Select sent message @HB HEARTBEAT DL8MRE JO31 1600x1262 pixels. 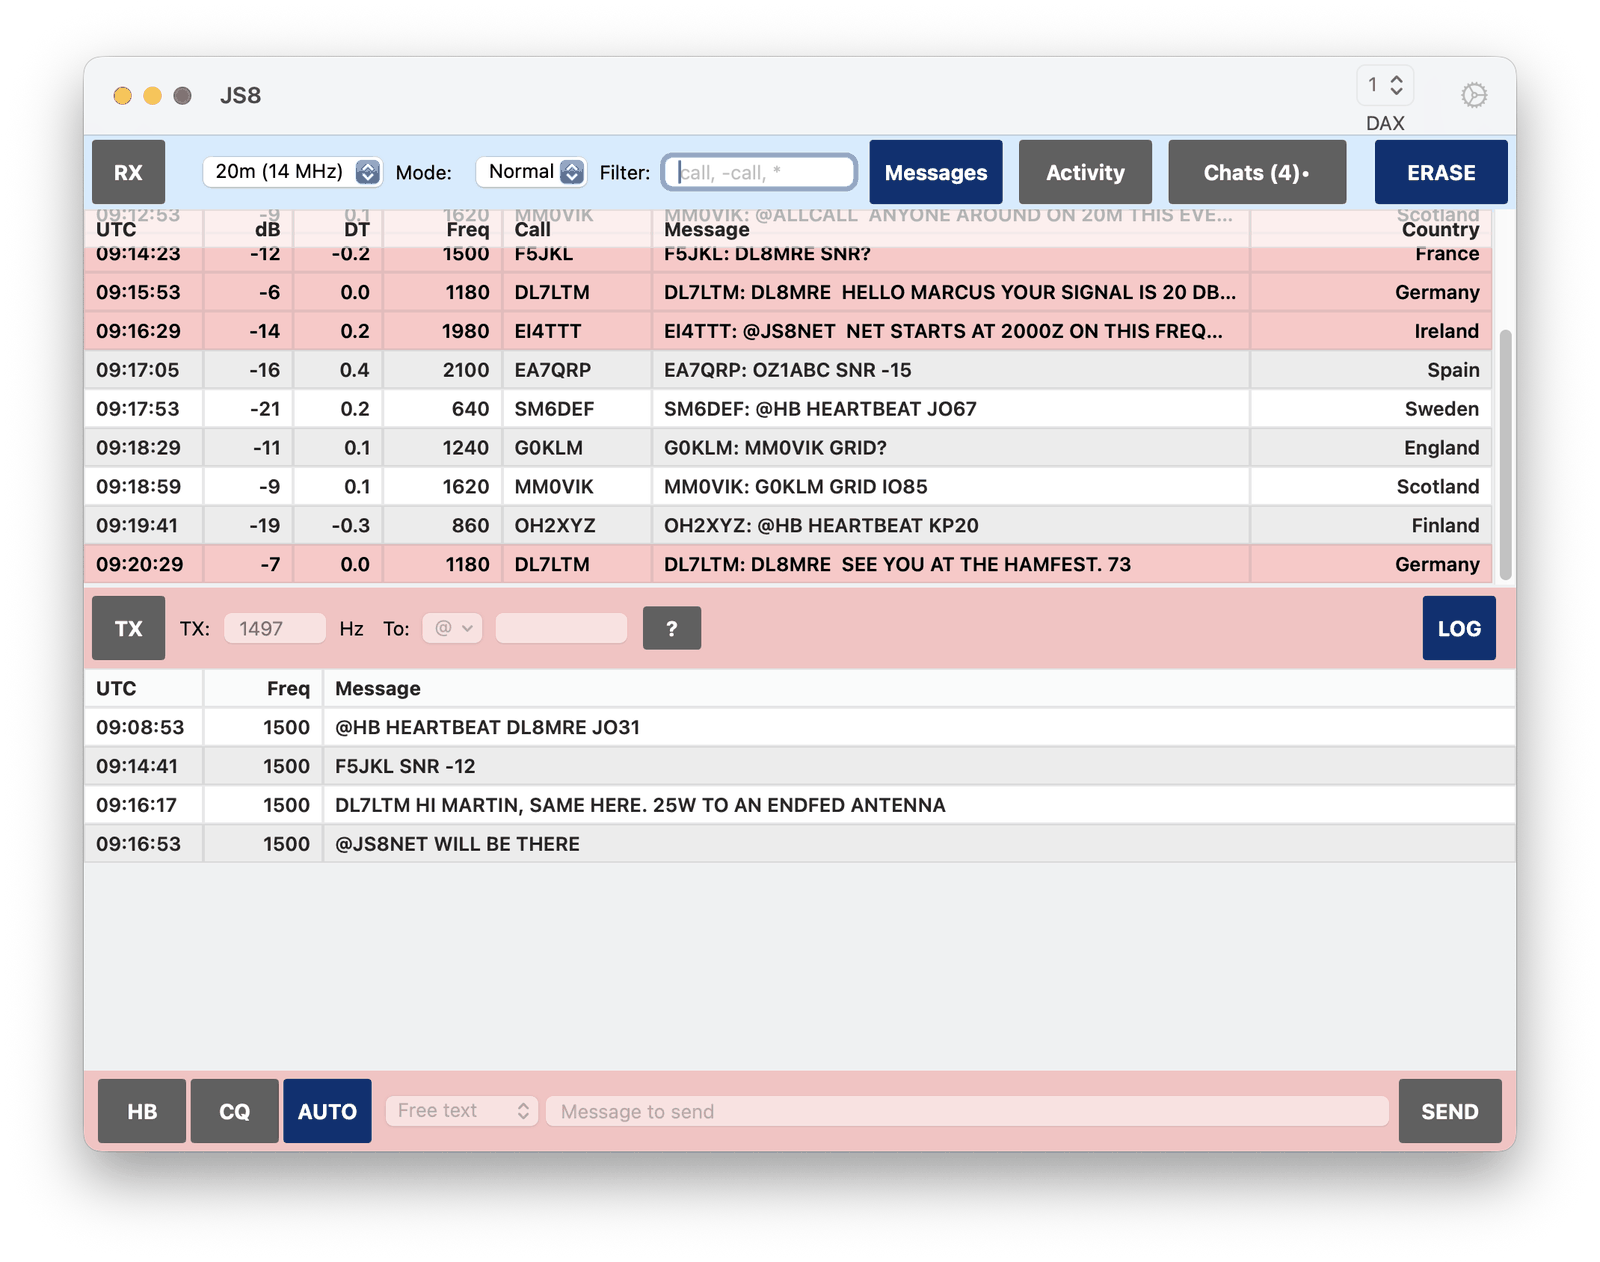click(x=800, y=727)
